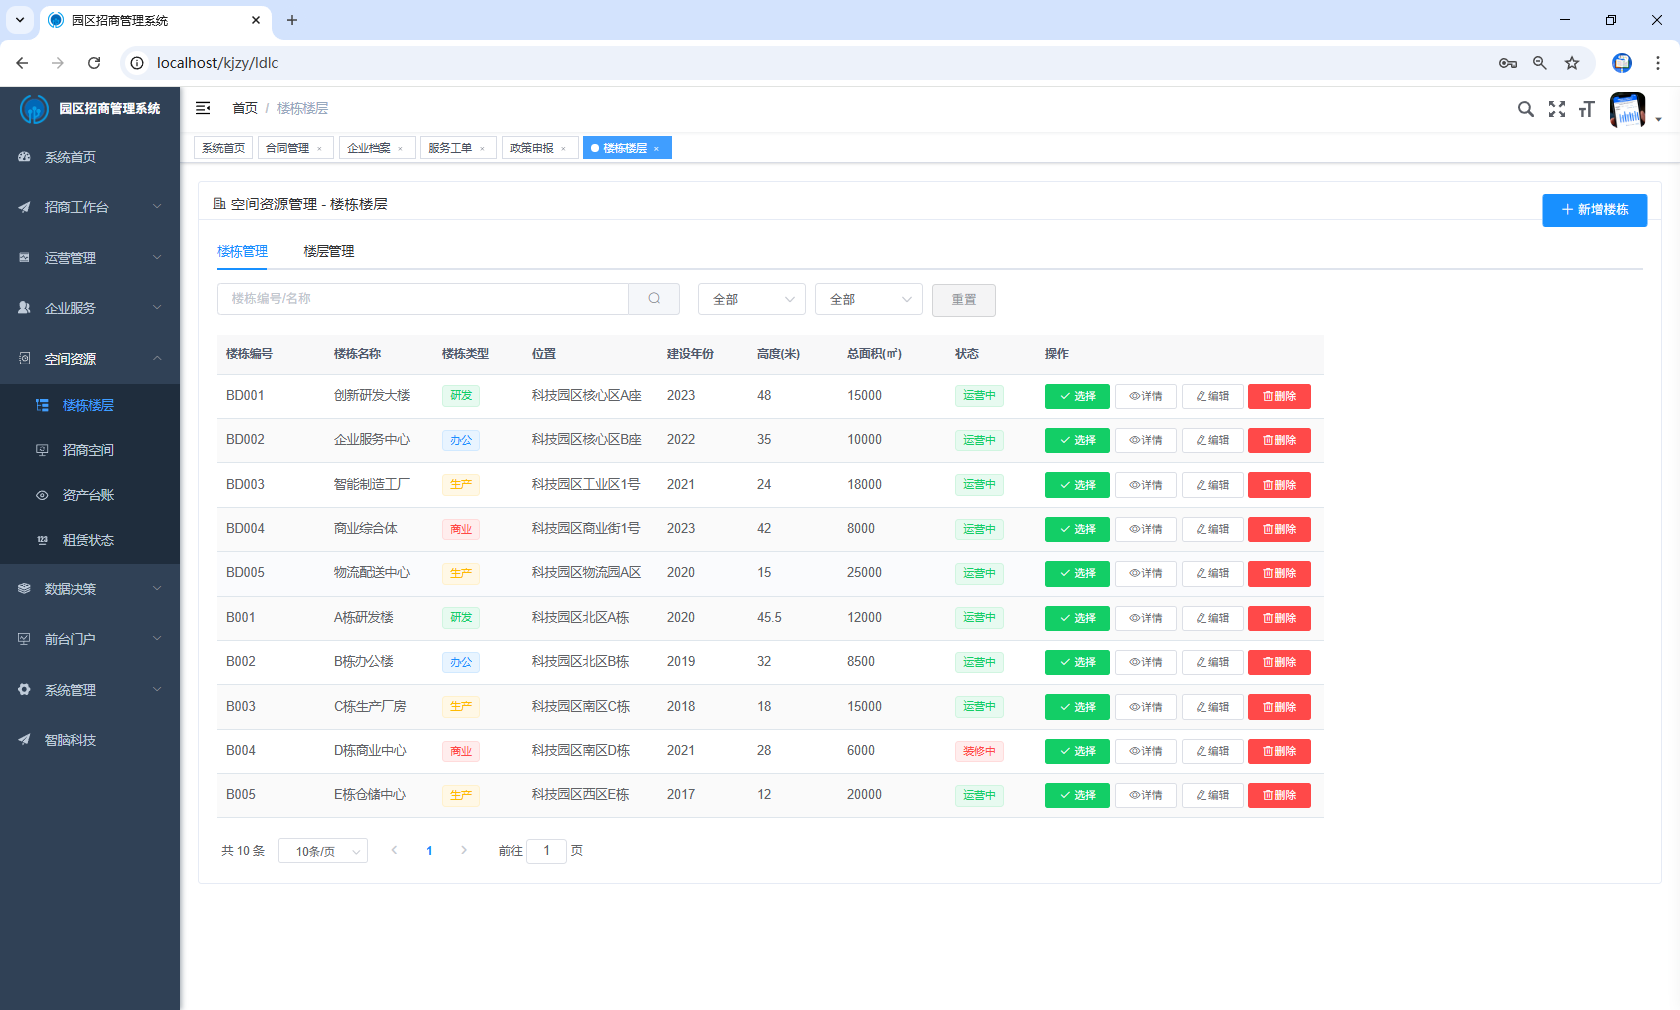
Task: Open the page size 10条/页 dropdown
Action: click(x=323, y=851)
